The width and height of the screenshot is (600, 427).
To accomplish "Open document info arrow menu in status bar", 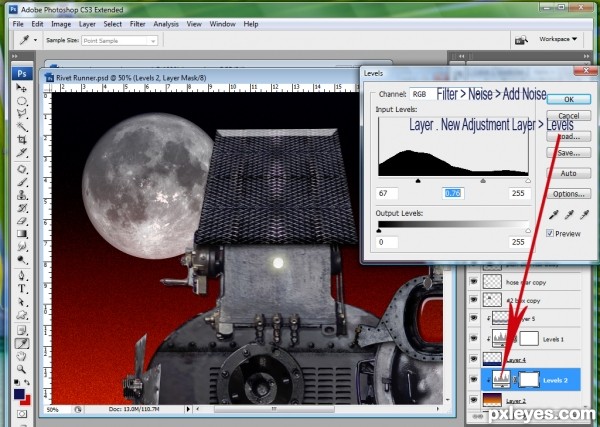I will click(188, 409).
